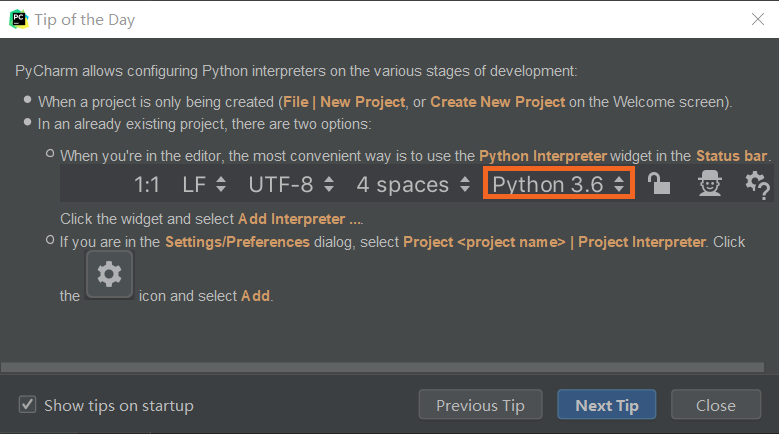Click the PyCharm logo in title bar
Screen dimensions: 779x434
tap(18, 19)
